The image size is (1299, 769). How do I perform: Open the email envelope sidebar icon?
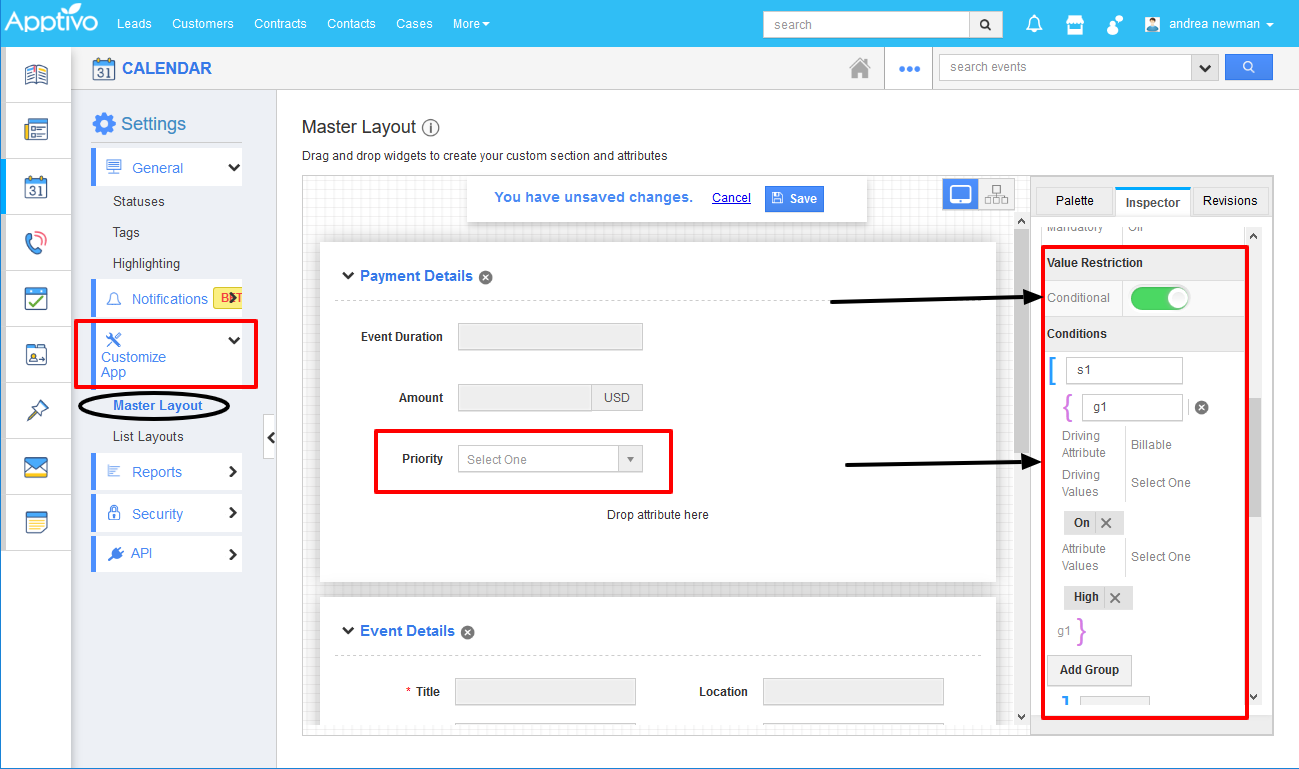[x=36, y=467]
